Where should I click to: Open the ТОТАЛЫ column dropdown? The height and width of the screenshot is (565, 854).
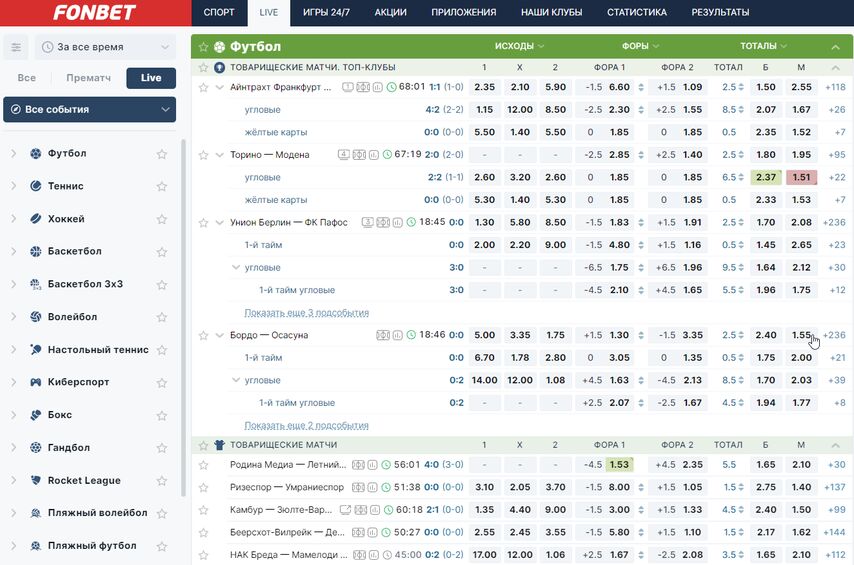point(764,46)
